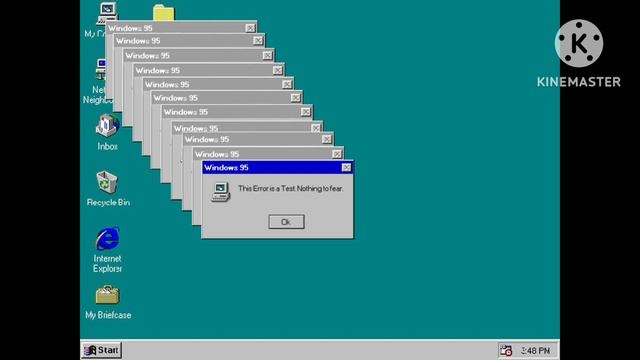Launch Internet Explorer from the desktop
Image resolution: width=640 pixels, height=360 pixels.
point(107,238)
